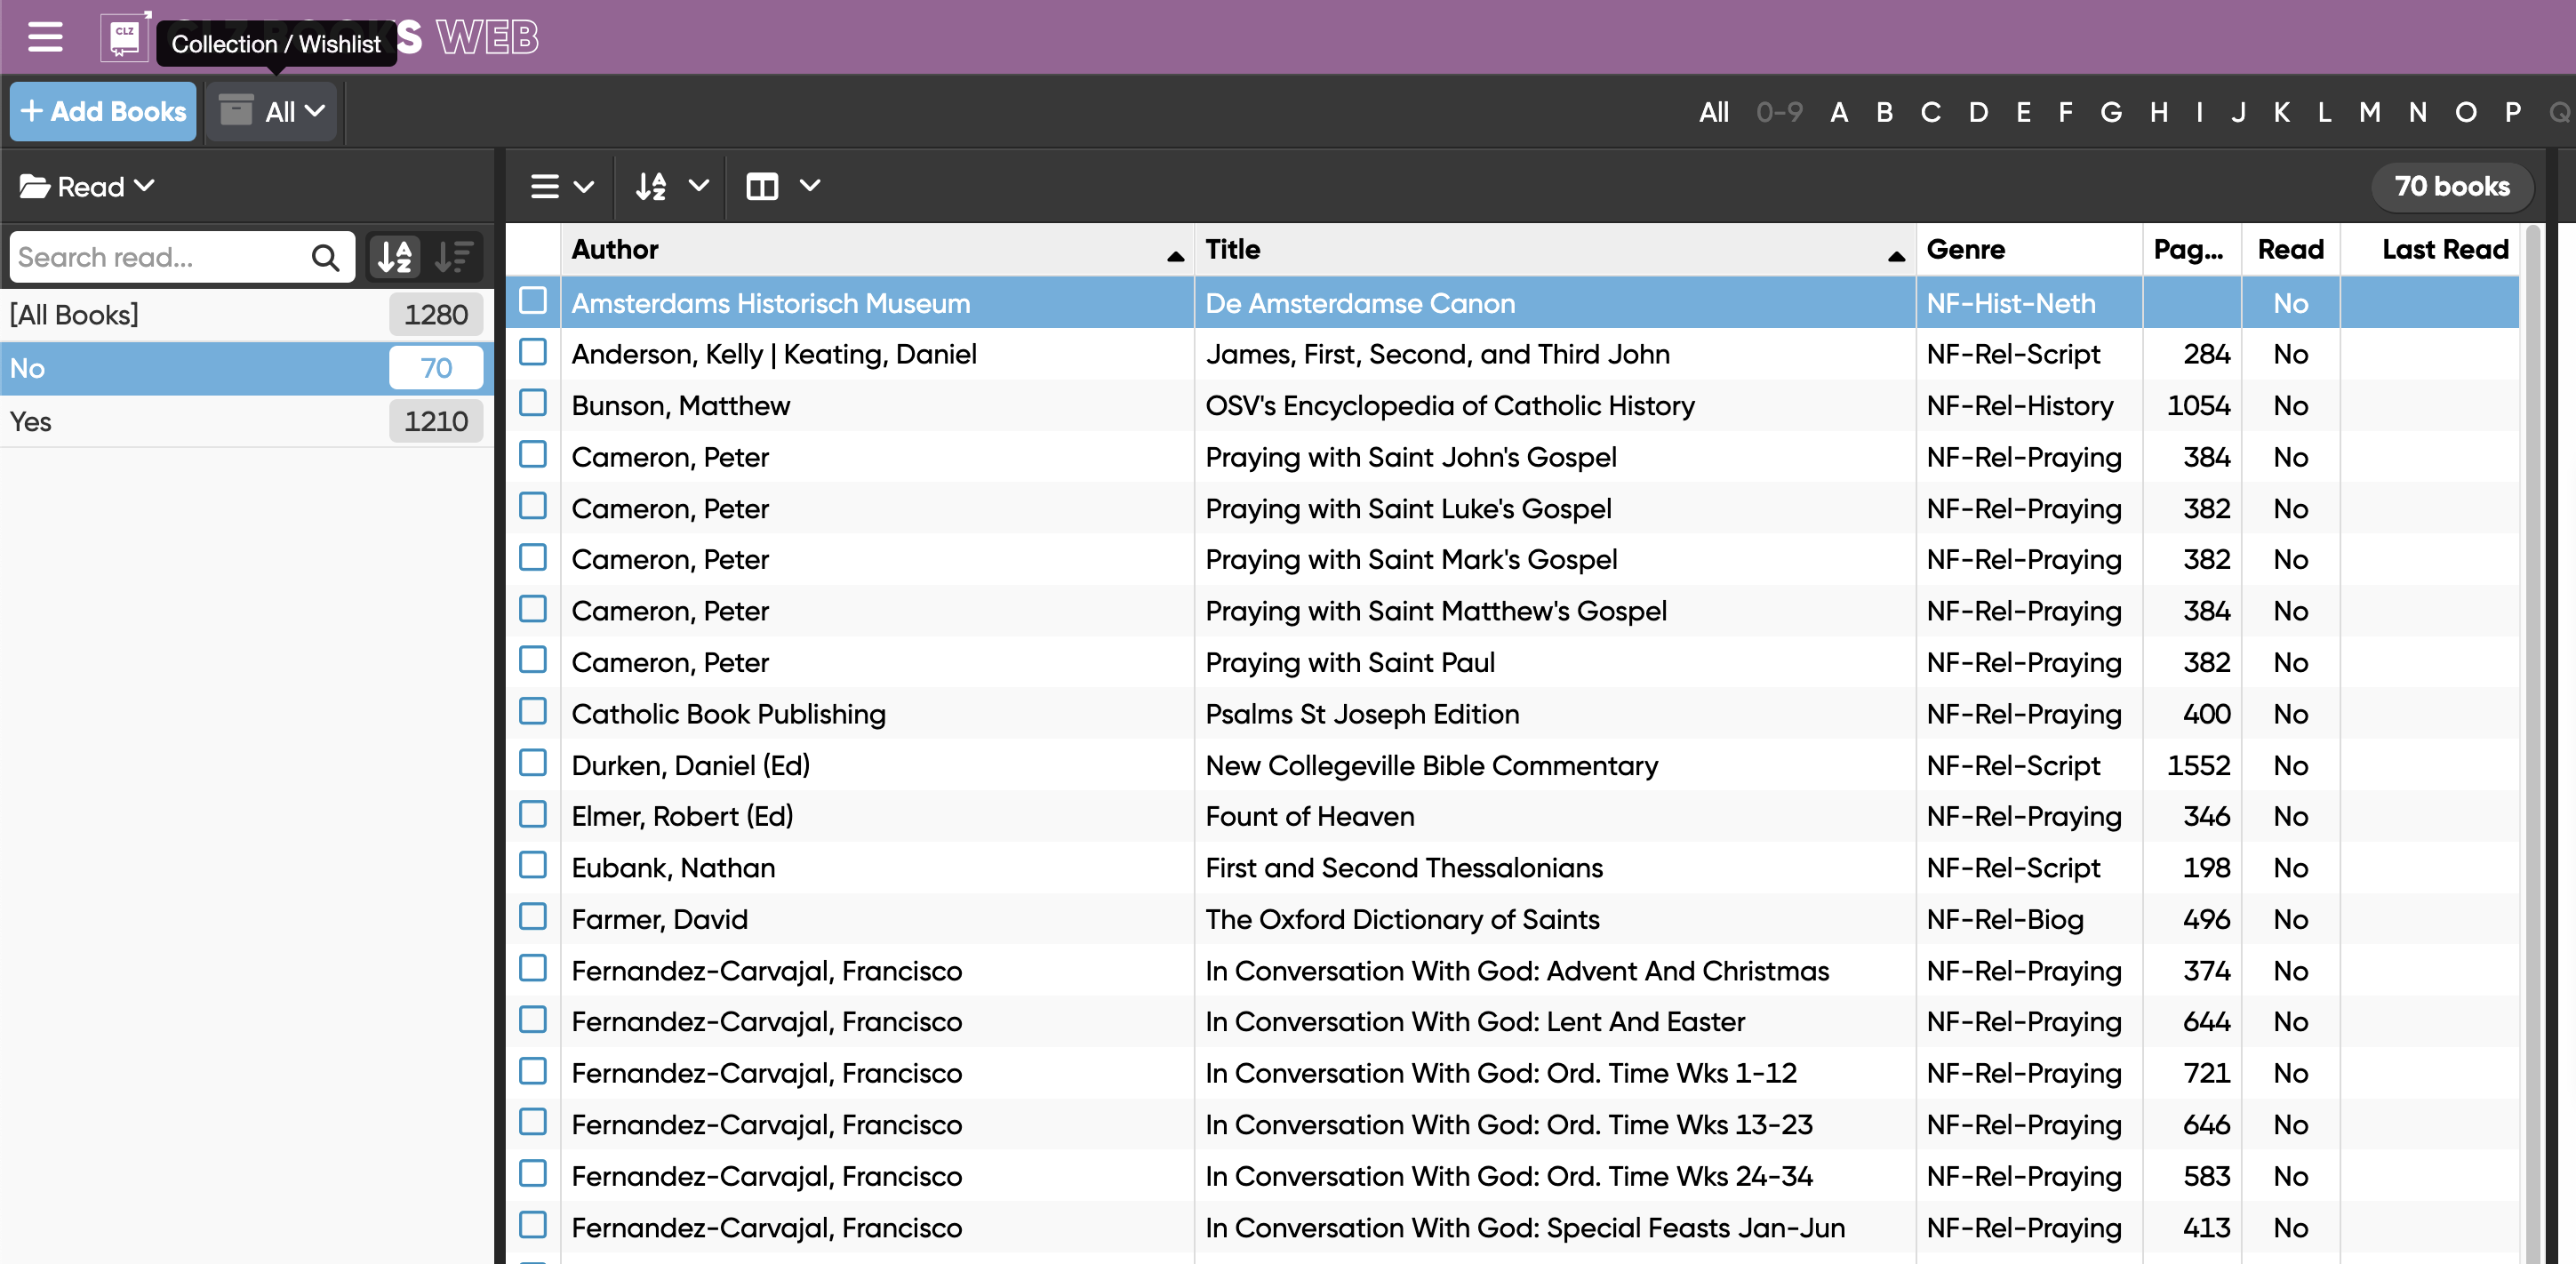Click the vertical scrollbar of book list
2576x1264 pixels.
pyautogui.click(x=2532, y=700)
